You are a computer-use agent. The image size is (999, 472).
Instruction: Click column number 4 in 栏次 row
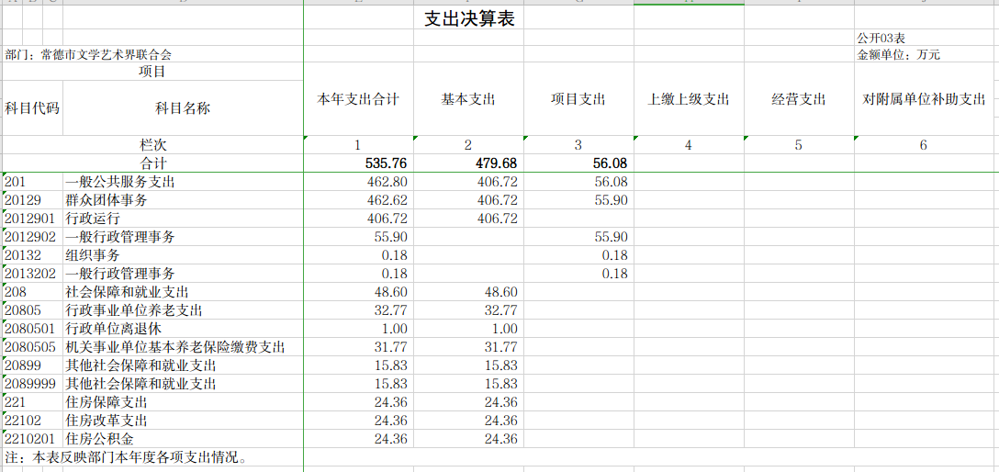coord(688,145)
